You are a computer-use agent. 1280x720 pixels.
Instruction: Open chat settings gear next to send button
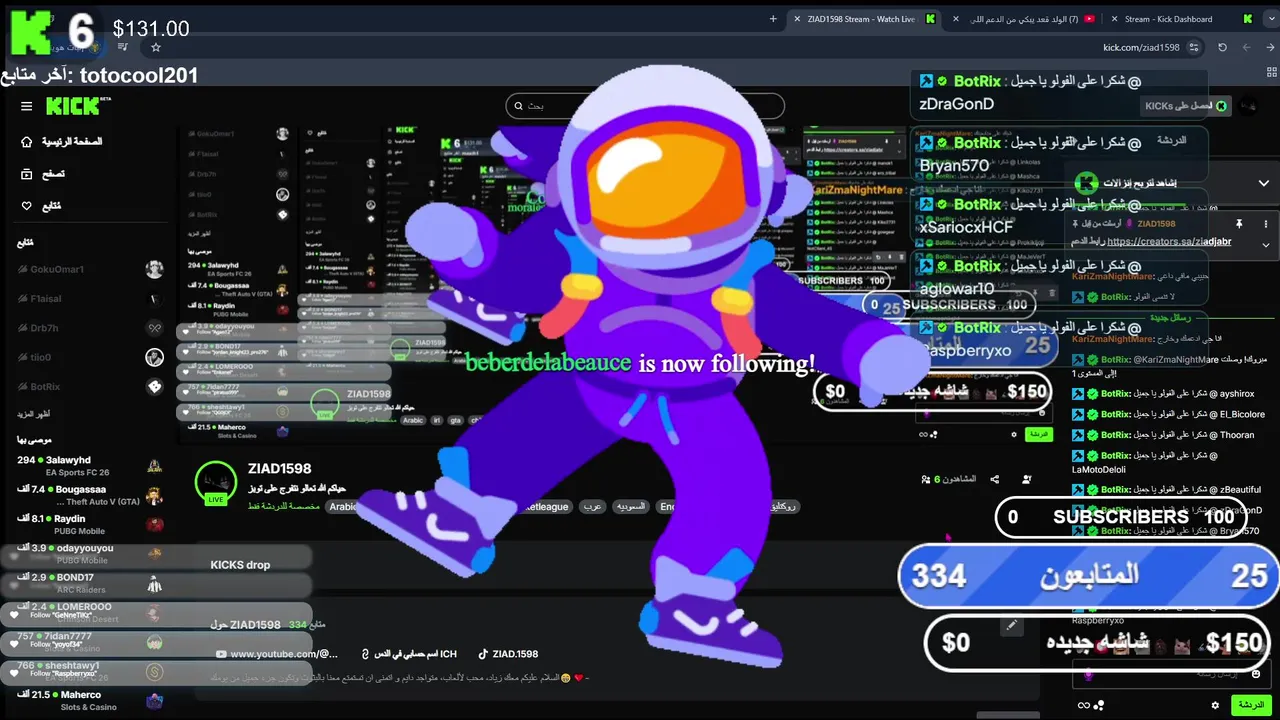coord(1215,705)
